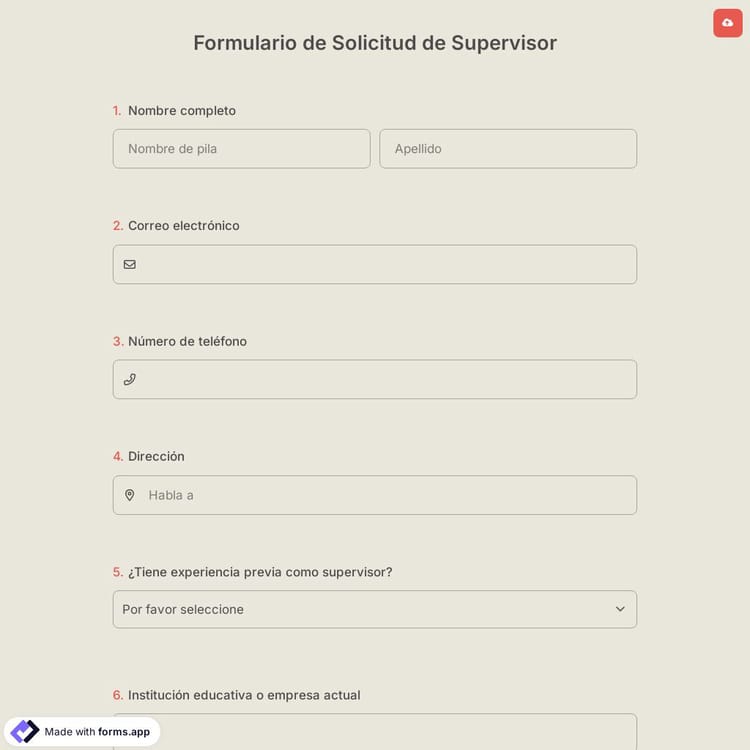Click the envelope icon in email field
Screen dimensions: 750x750
(130, 265)
